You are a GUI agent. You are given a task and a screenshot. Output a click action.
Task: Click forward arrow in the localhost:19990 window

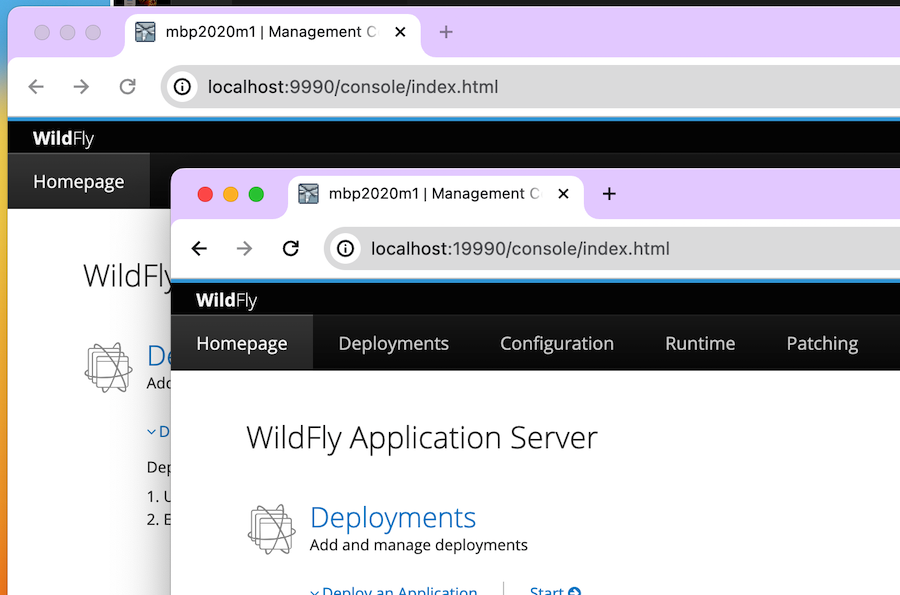[244, 249]
